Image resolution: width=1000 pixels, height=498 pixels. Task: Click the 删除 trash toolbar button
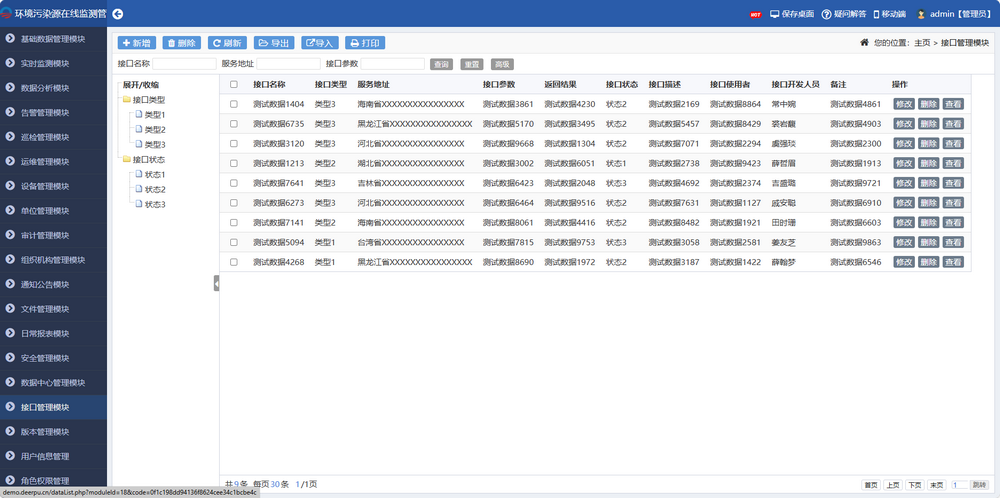pos(182,43)
